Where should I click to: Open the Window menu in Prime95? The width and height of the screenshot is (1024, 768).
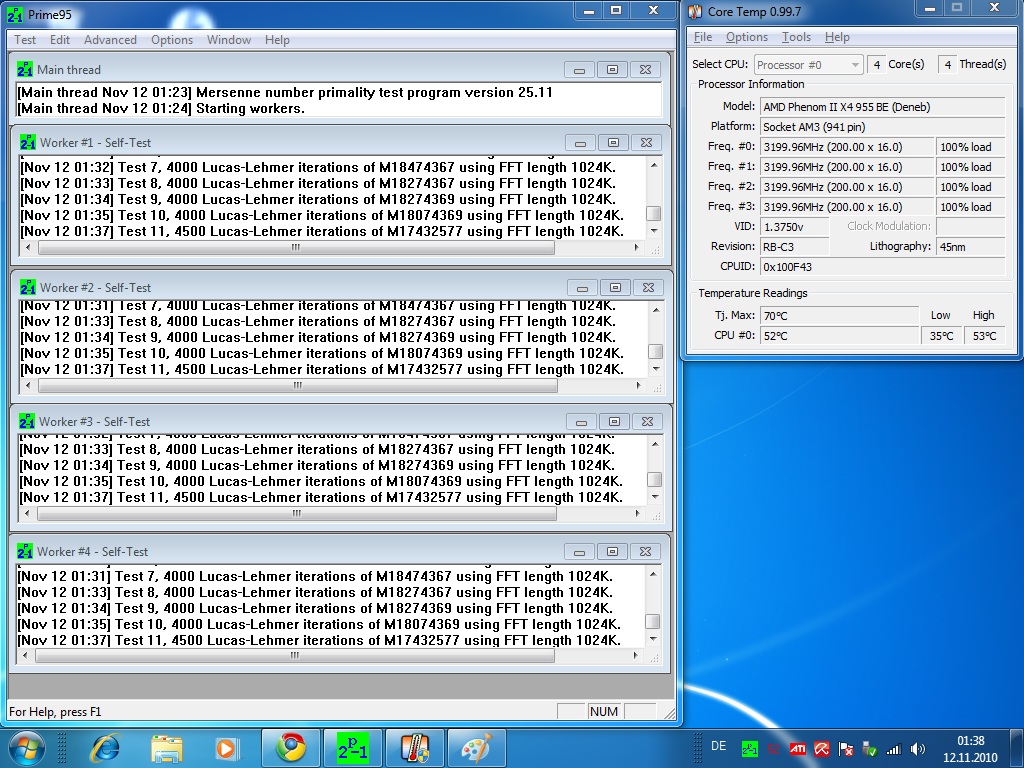coord(229,40)
